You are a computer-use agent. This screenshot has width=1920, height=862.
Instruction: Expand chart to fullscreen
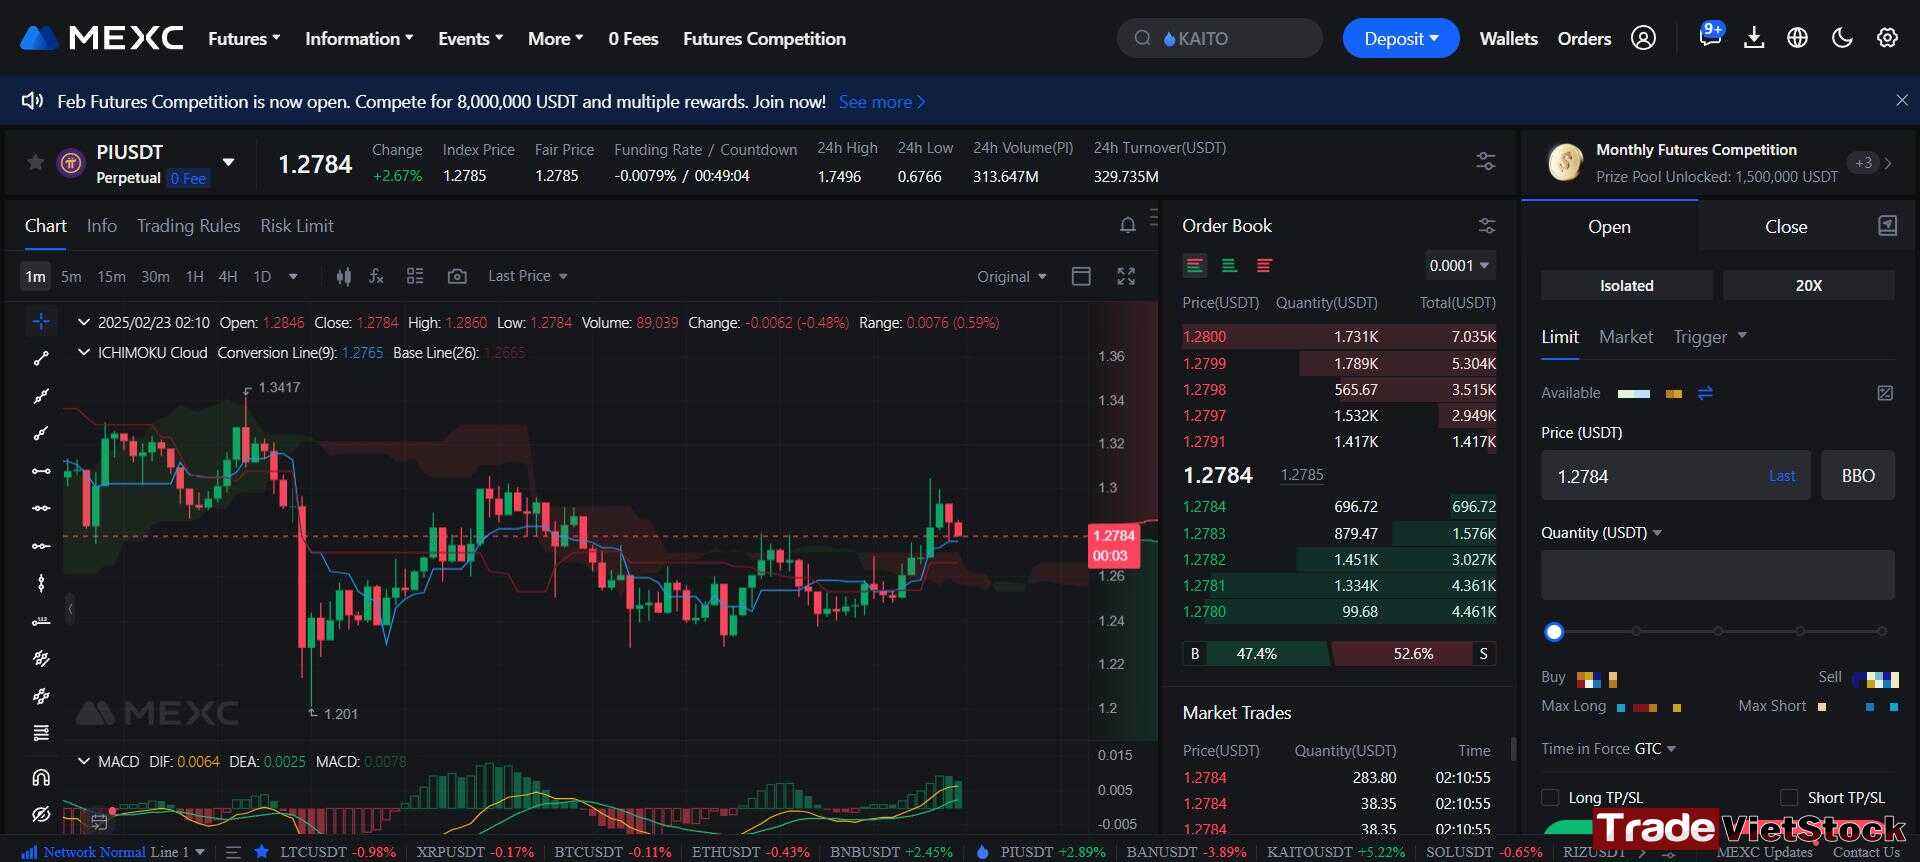coord(1126,276)
